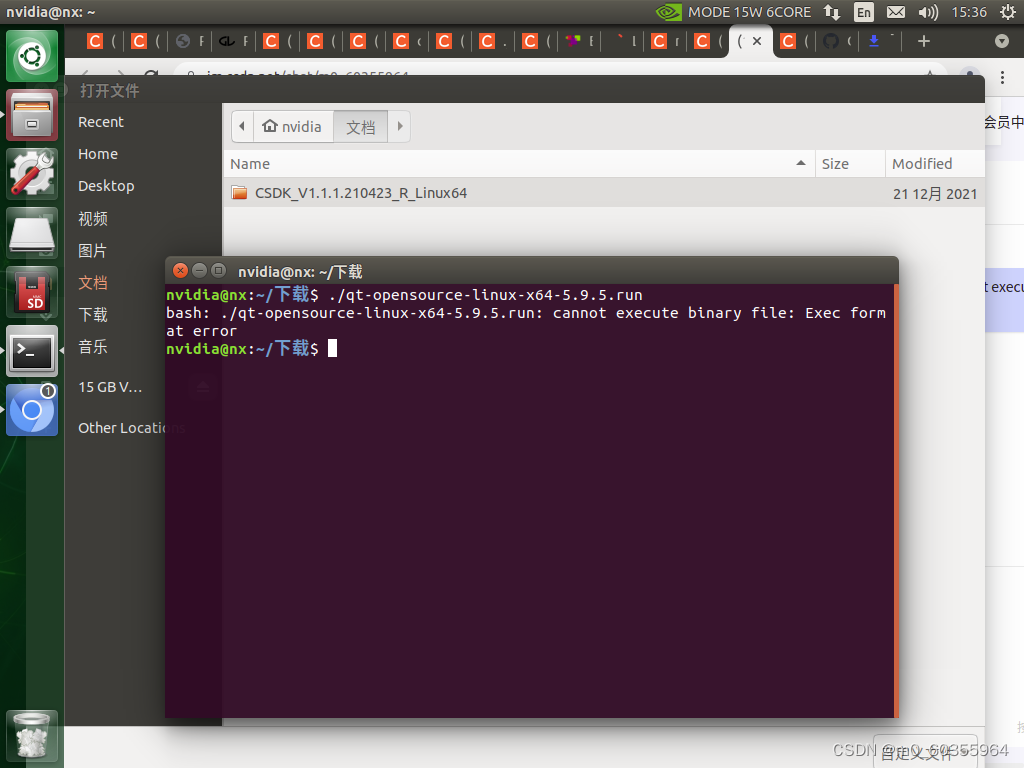
Task: Click nvidia@nx: ~ title in top panel
Action: coord(51,12)
